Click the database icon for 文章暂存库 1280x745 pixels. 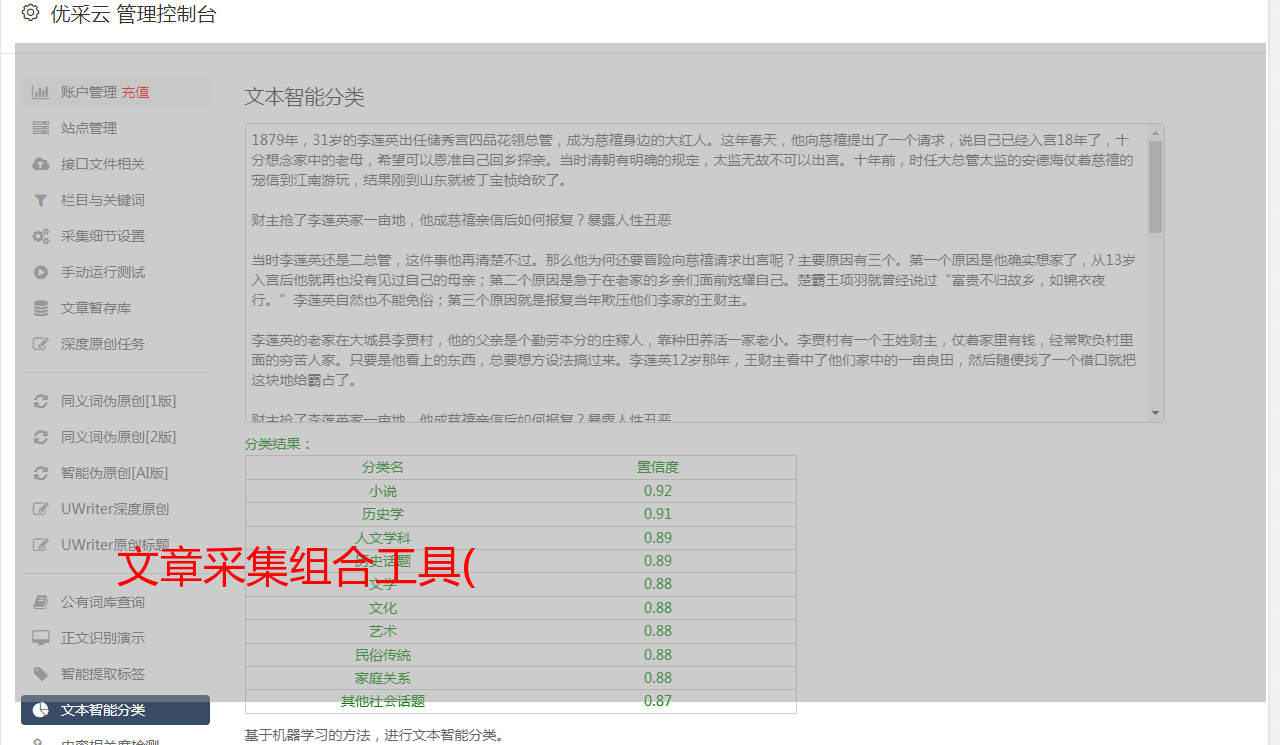pyautogui.click(x=40, y=308)
